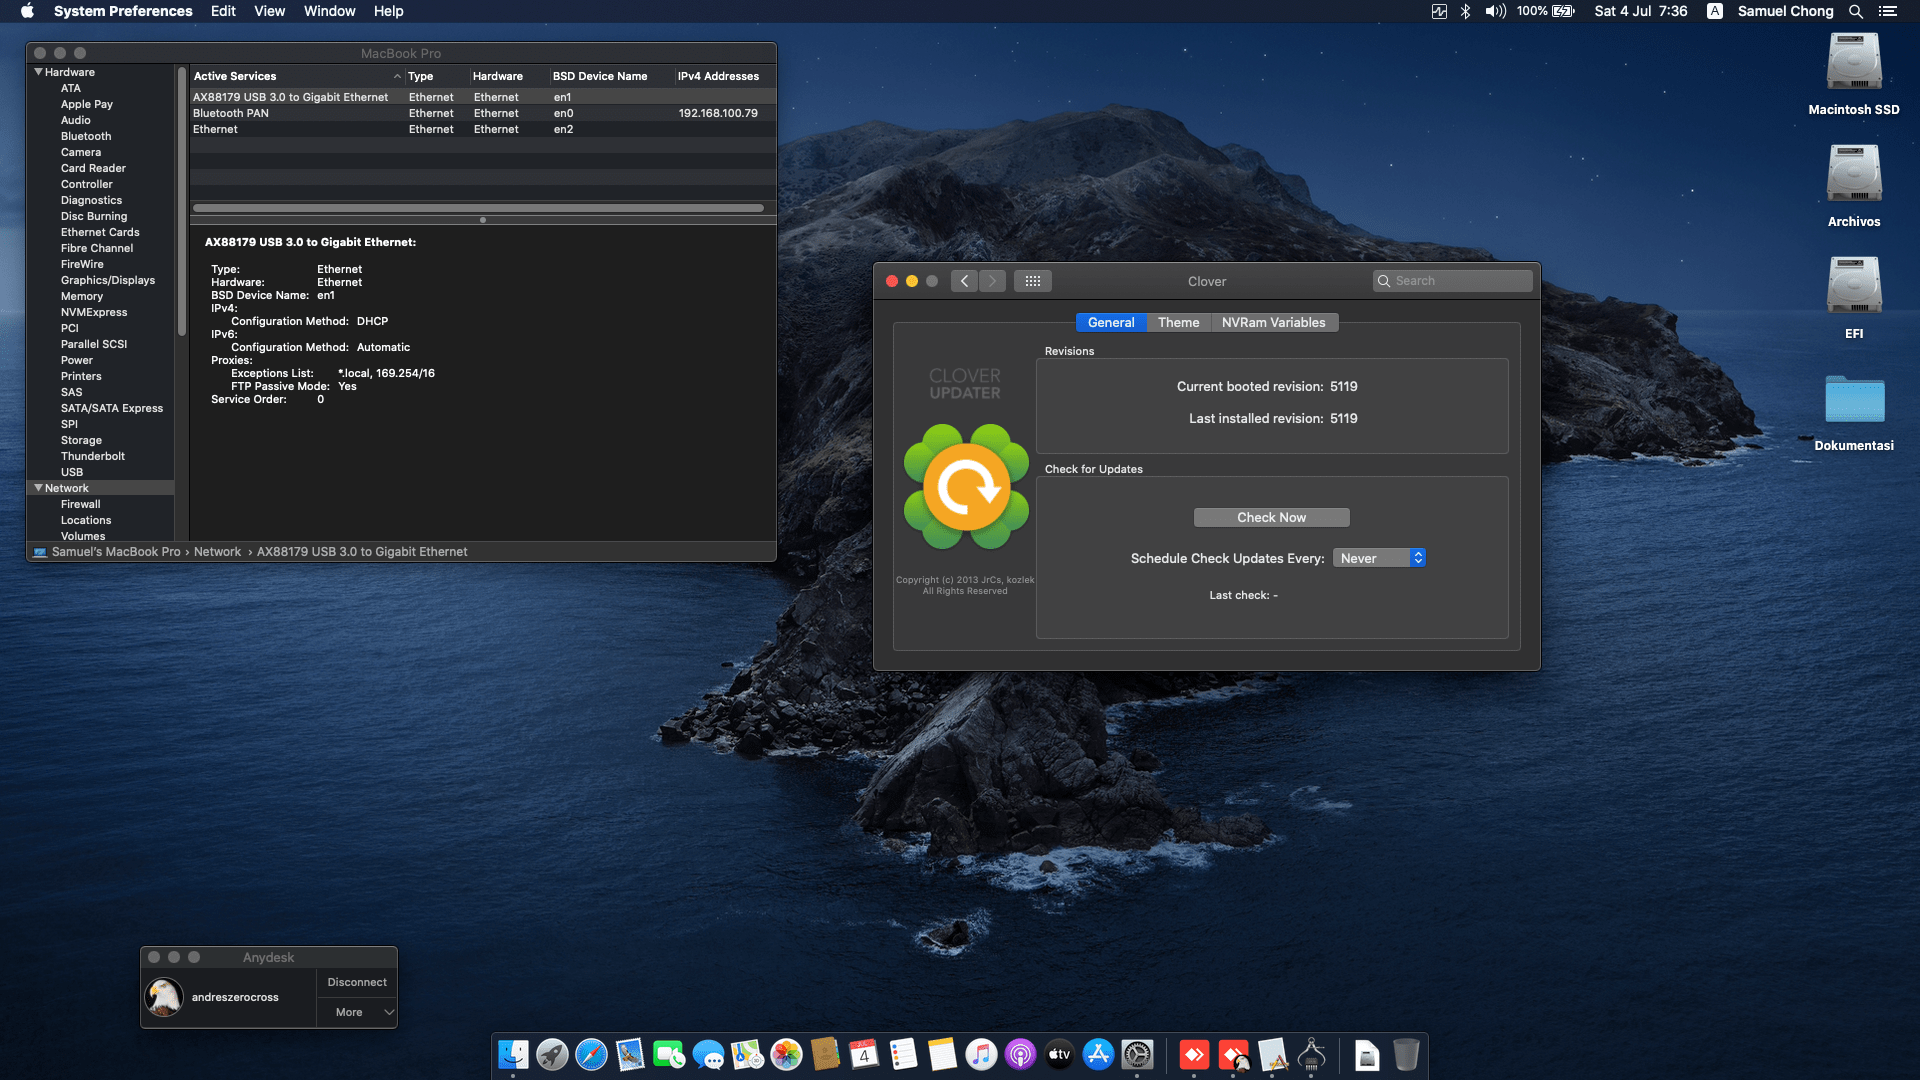1920x1080 pixels.
Task: Open the Window menu in menu bar
Action: pos(329,11)
